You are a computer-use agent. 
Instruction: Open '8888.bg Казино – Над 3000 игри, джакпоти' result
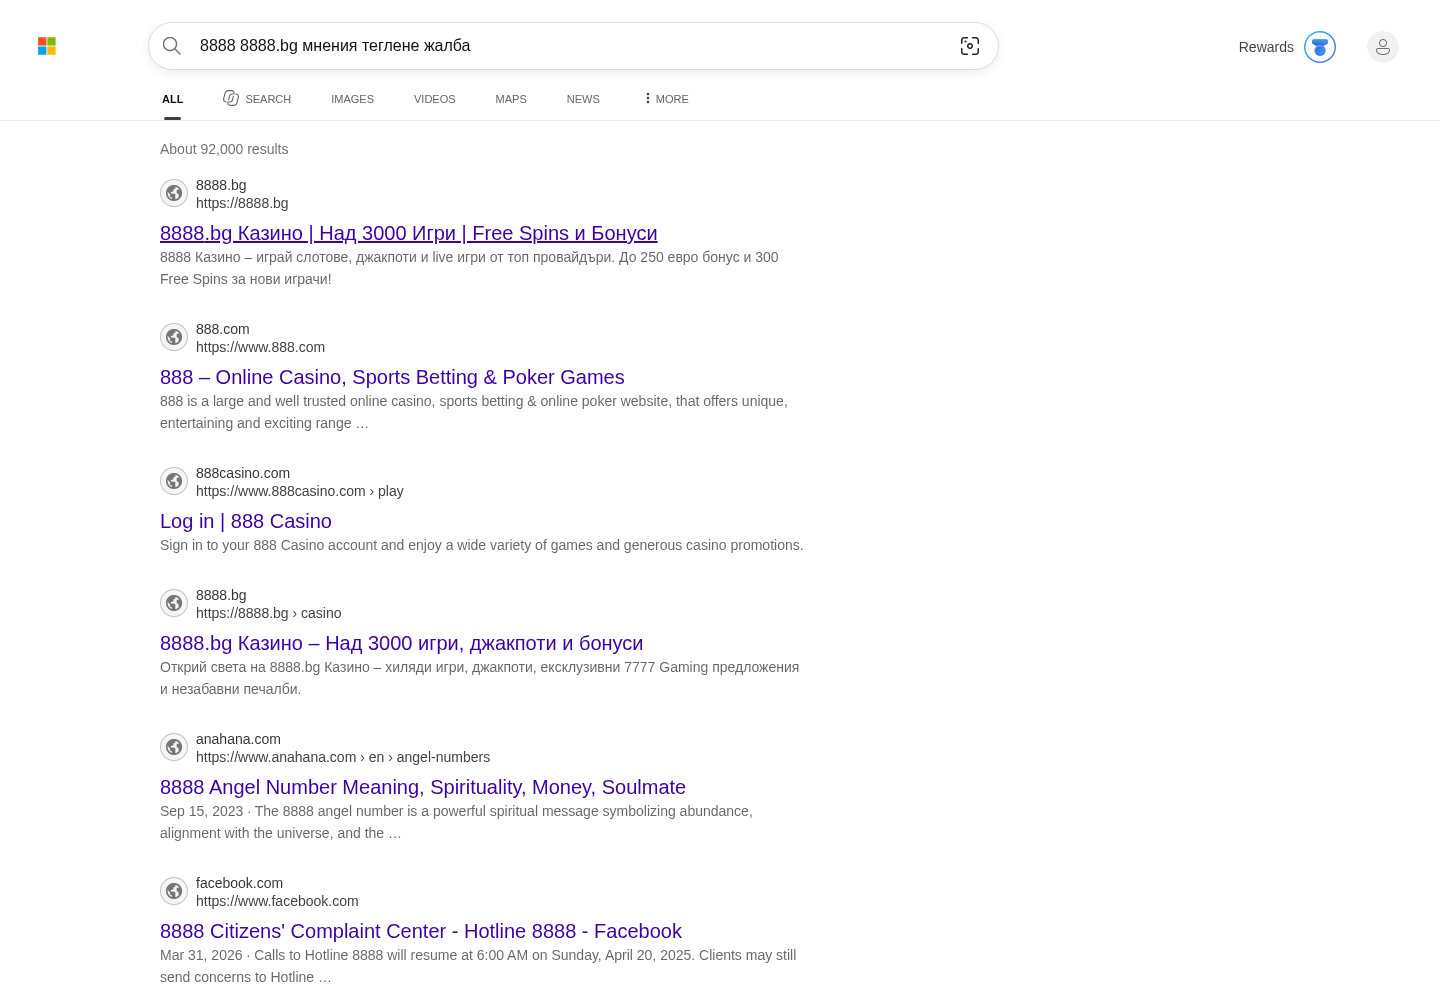(x=402, y=643)
